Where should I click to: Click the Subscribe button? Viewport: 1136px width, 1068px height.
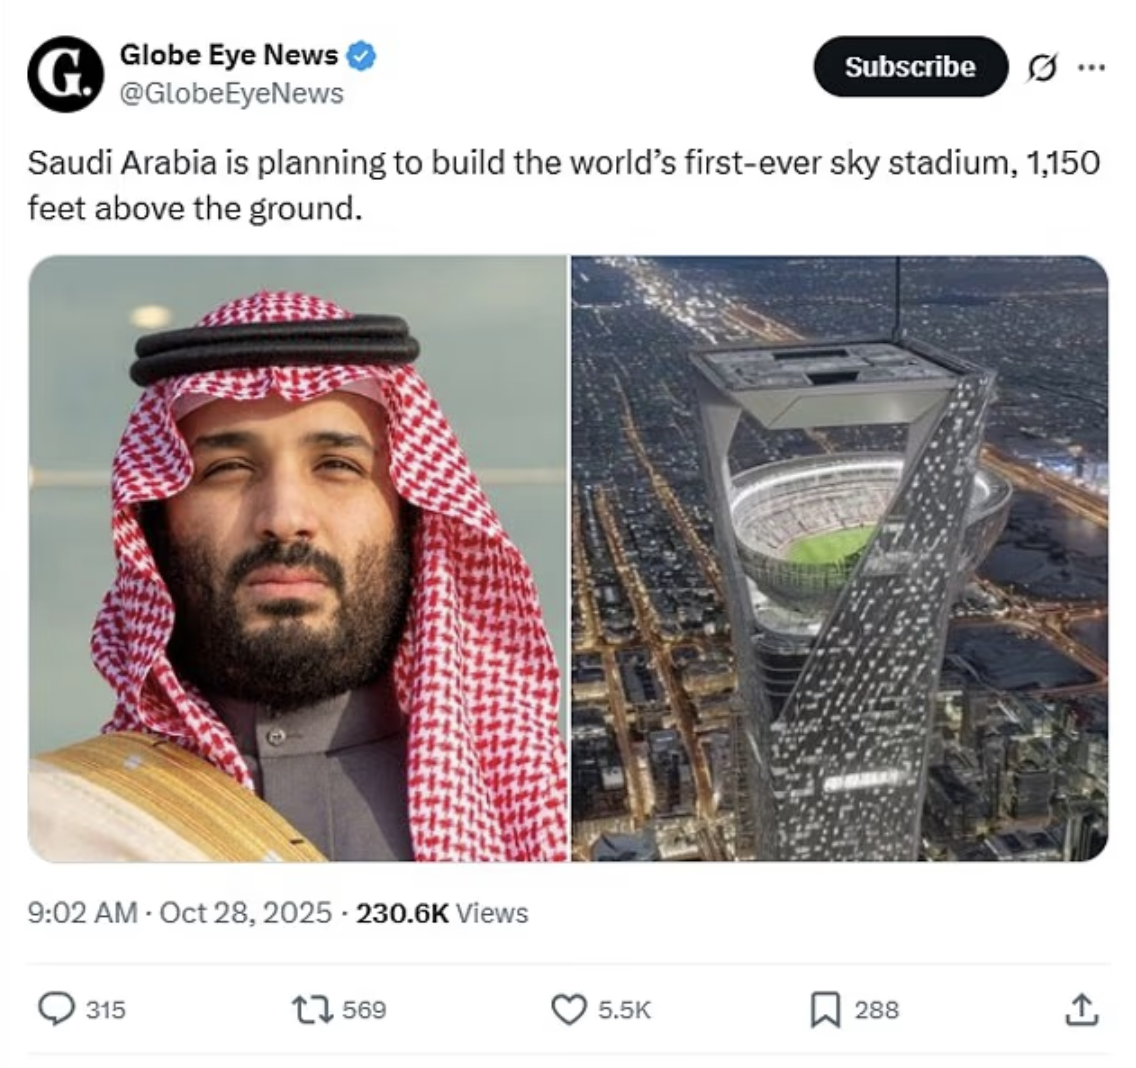(910, 67)
